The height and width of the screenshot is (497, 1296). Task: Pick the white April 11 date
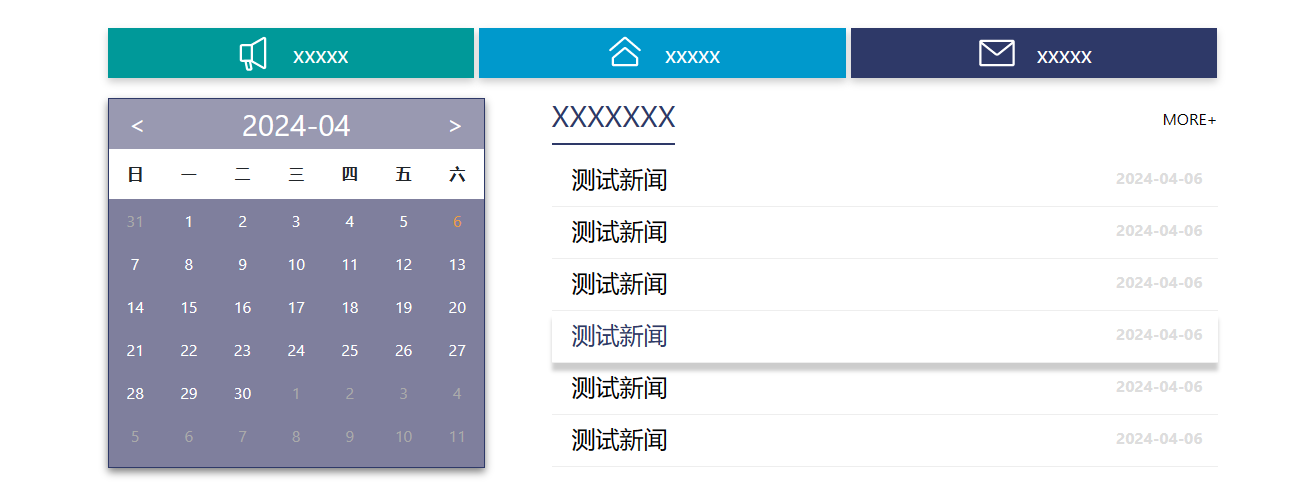point(350,265)
